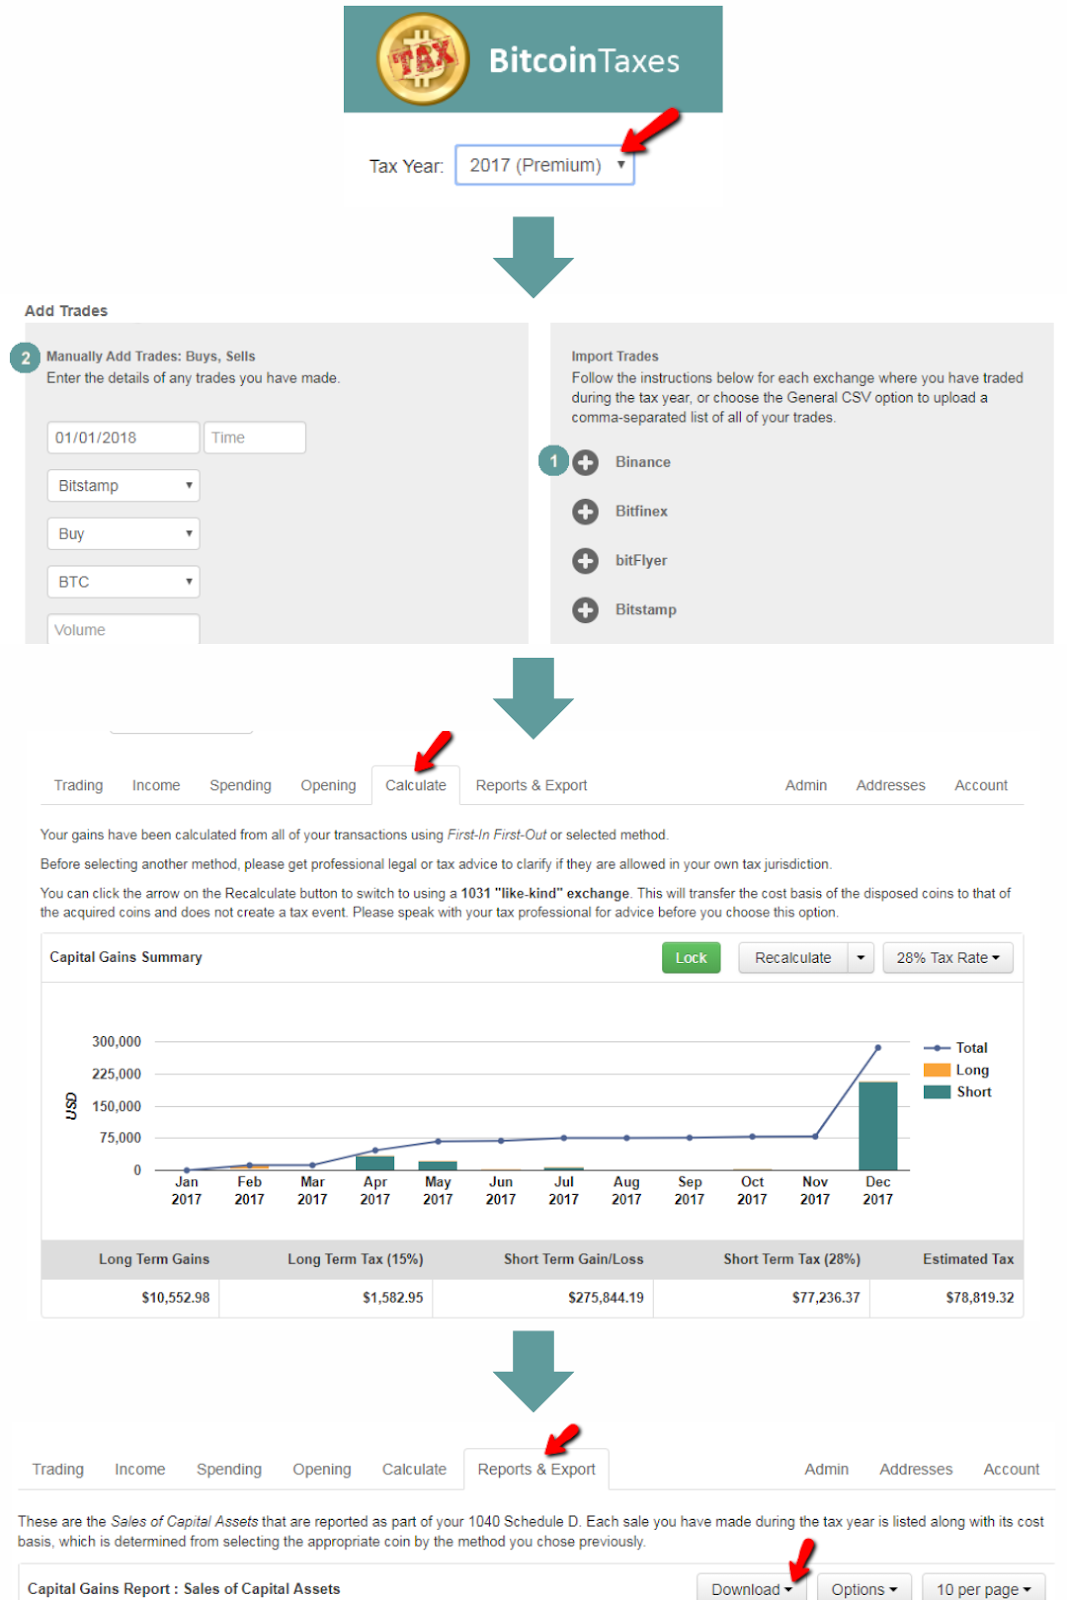Click the Long Term Tax value $1,582.95
The height and width of the screenshot is (1600, 1067).
pos(392,1298)
